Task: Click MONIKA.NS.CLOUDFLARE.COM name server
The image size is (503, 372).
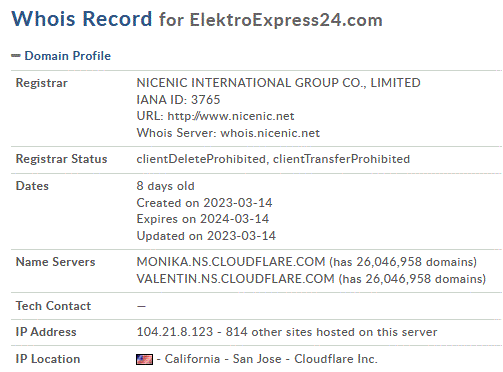Action: (x=231, y=262)
